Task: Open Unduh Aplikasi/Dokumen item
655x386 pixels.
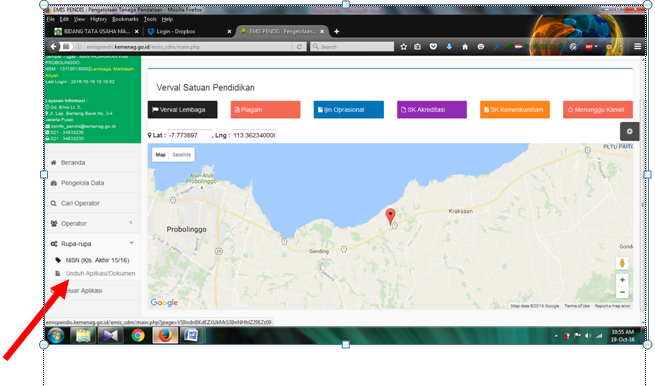Action: tap(100, 273)
